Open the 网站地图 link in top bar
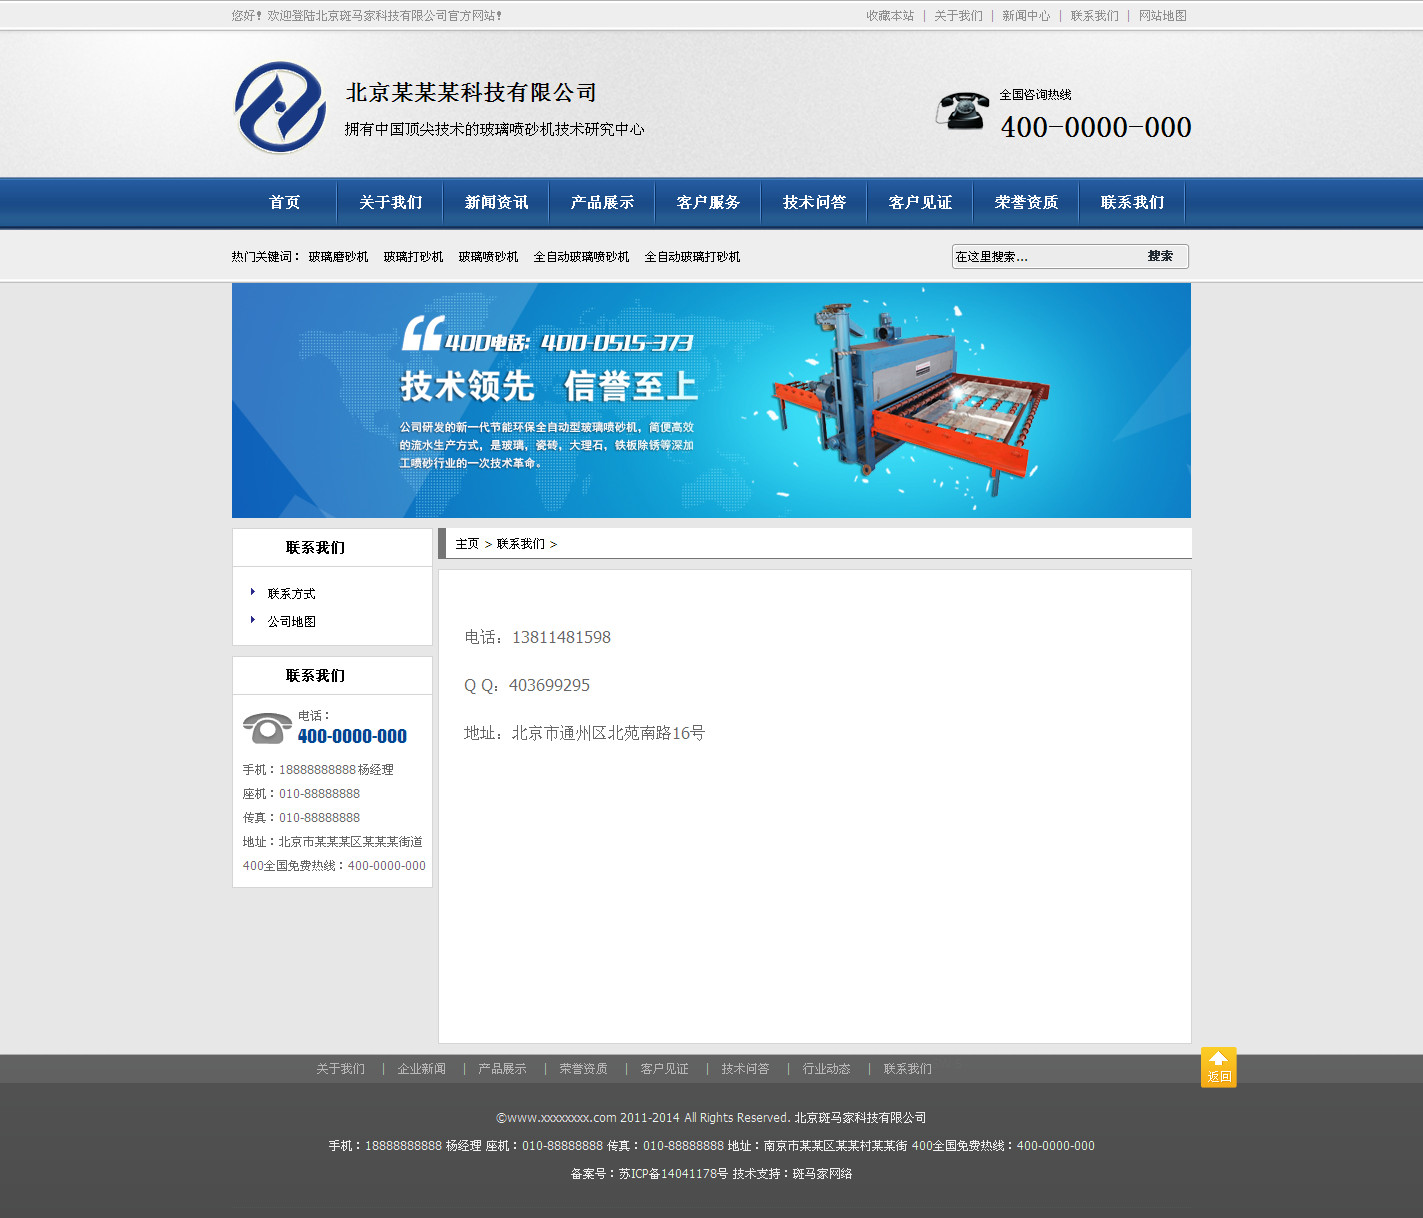 pos(1162,16)
